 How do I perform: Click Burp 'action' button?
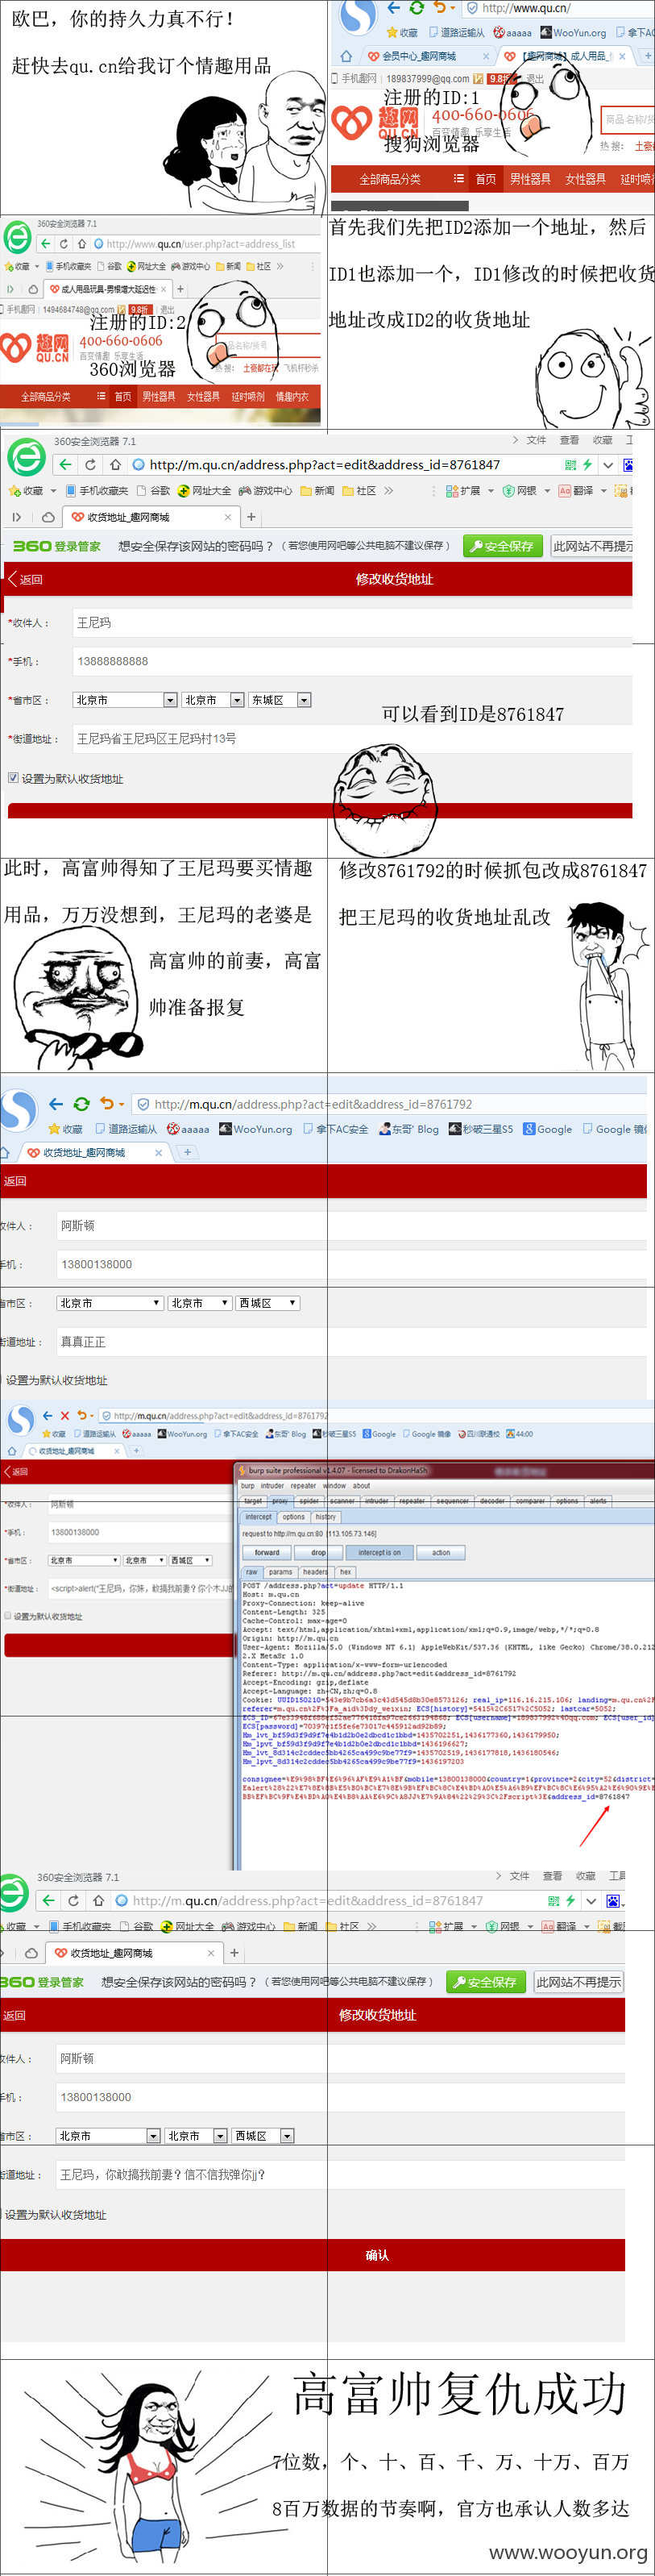coord(441,1553)
